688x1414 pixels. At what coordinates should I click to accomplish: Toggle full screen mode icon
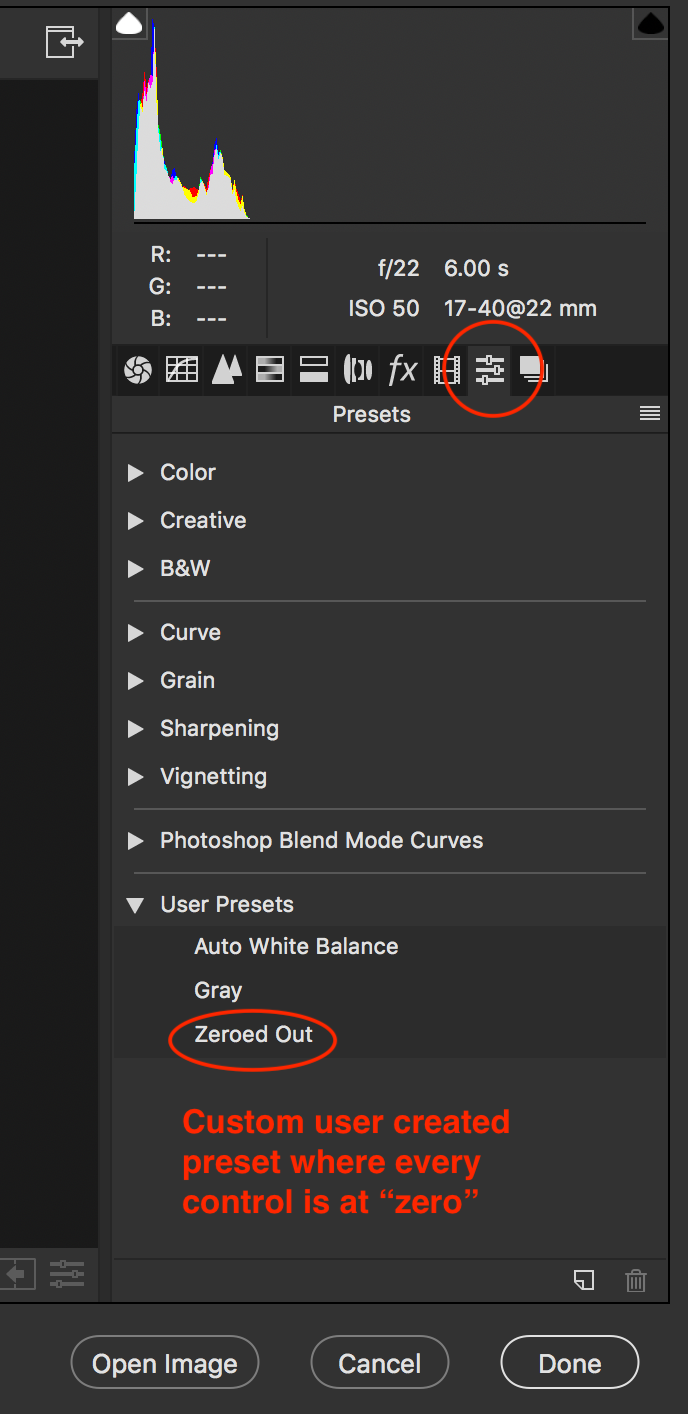coord(62,42)
